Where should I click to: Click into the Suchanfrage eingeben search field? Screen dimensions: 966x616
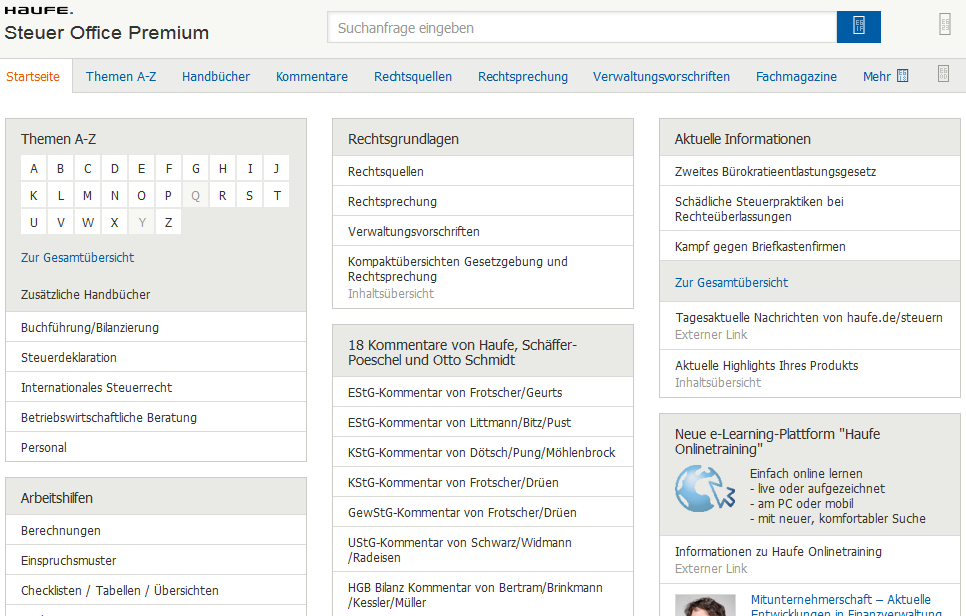click(582, 28)
